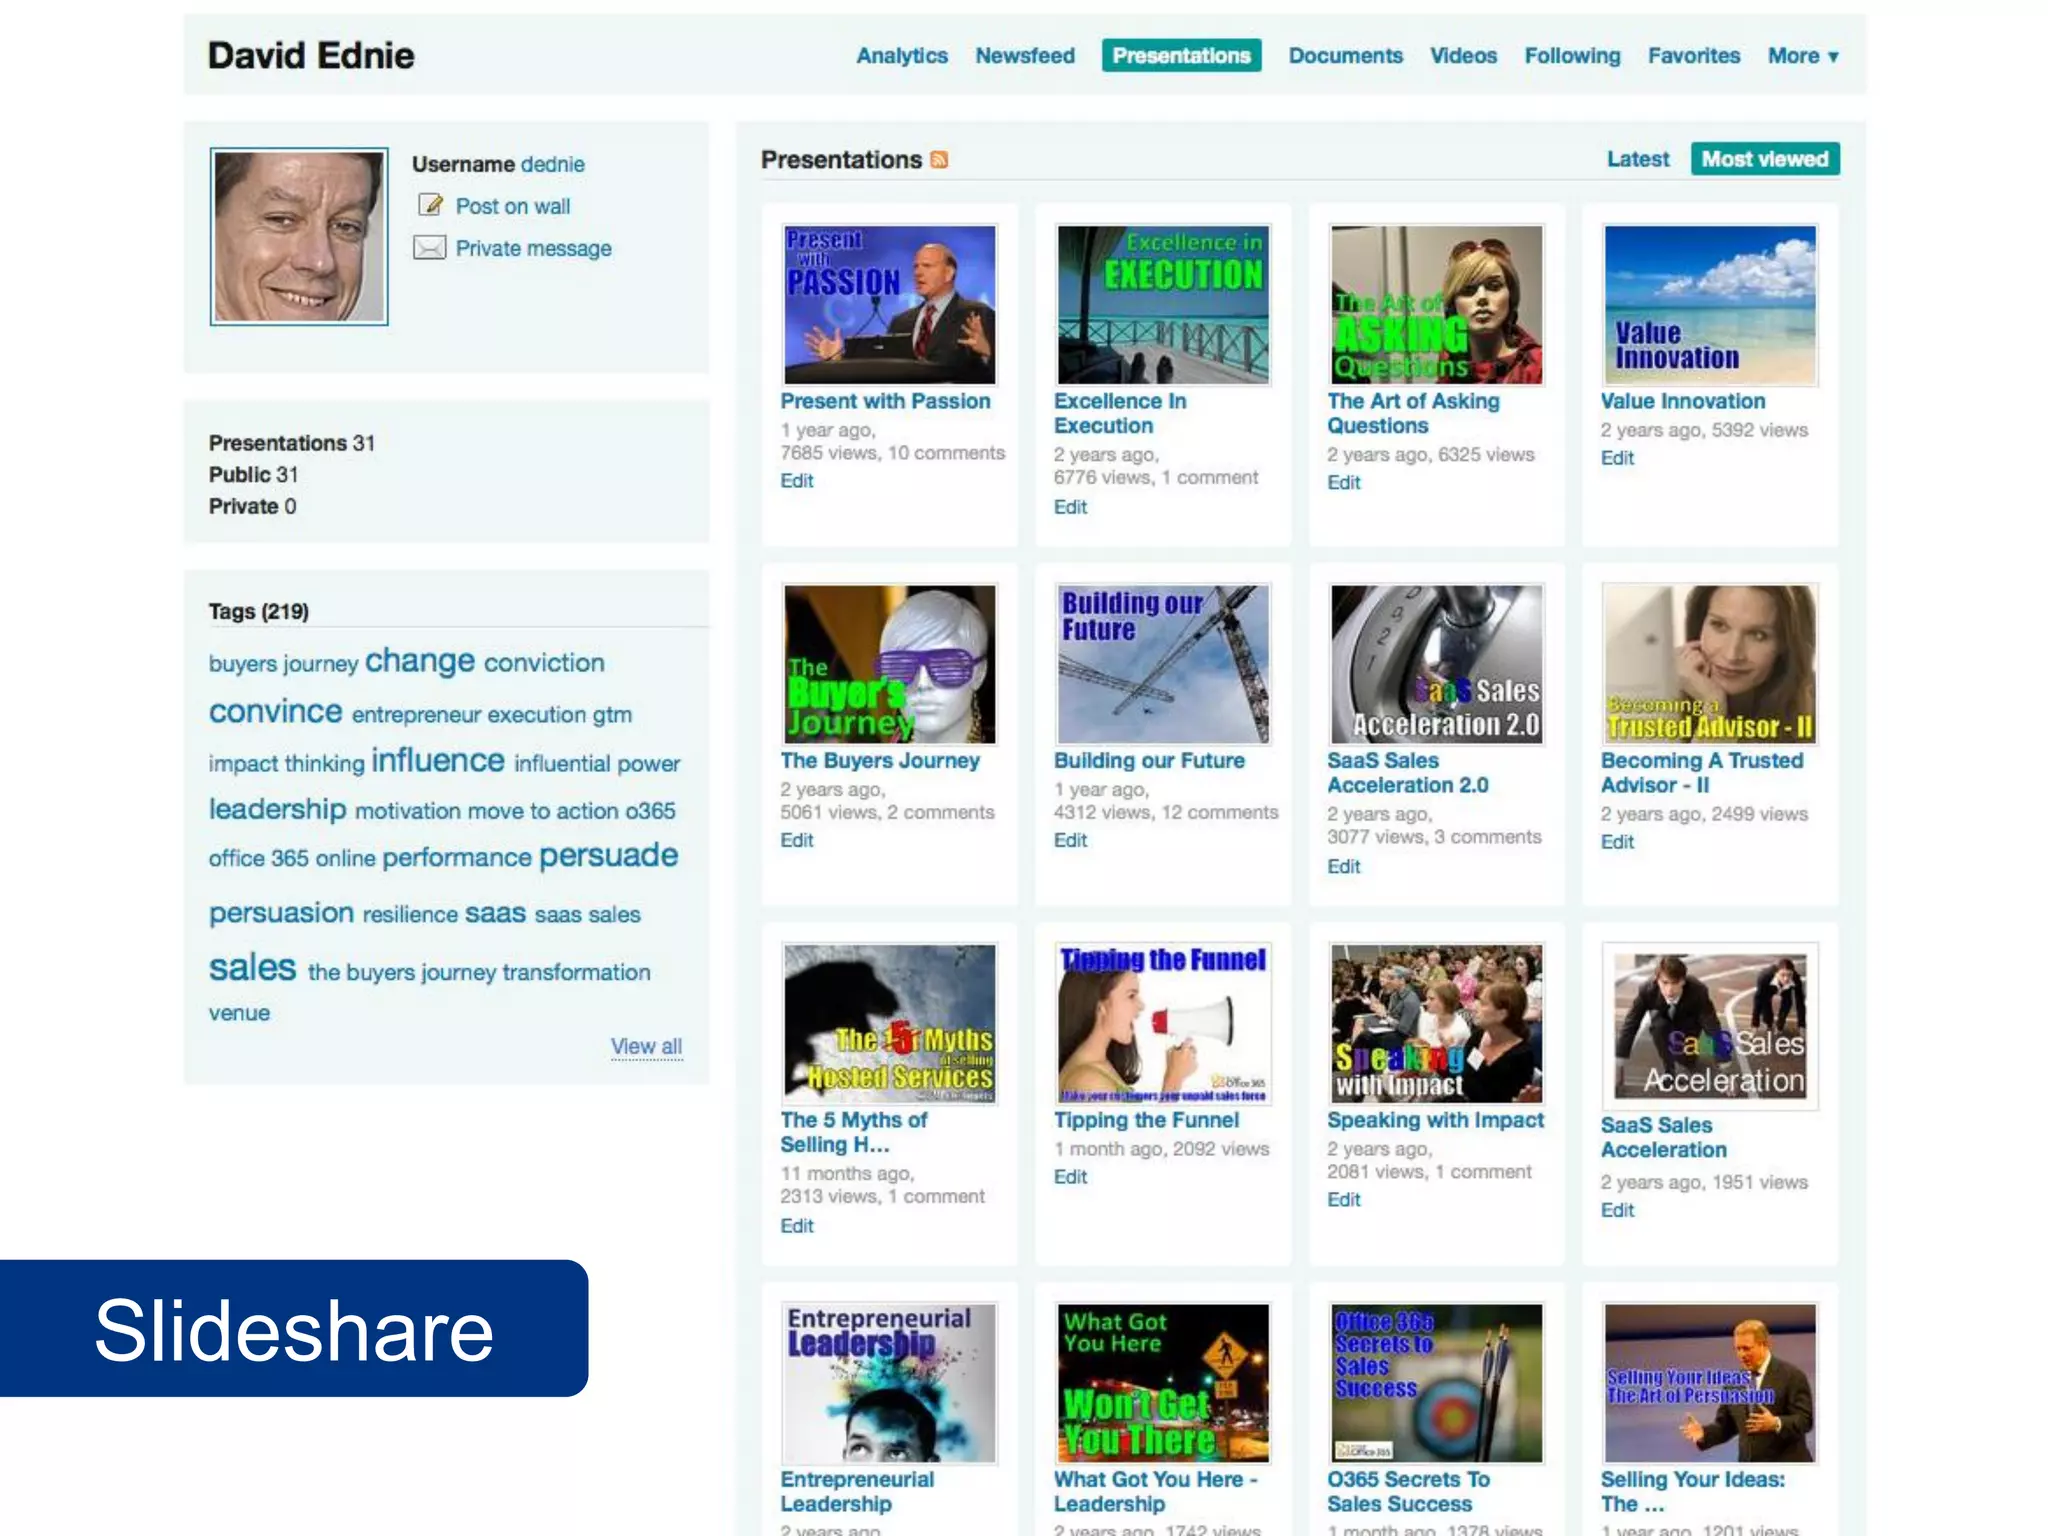Click the 'persuade' tag
The image size is (2048, 1536).
pyautogui.click(x=609, y=855)
